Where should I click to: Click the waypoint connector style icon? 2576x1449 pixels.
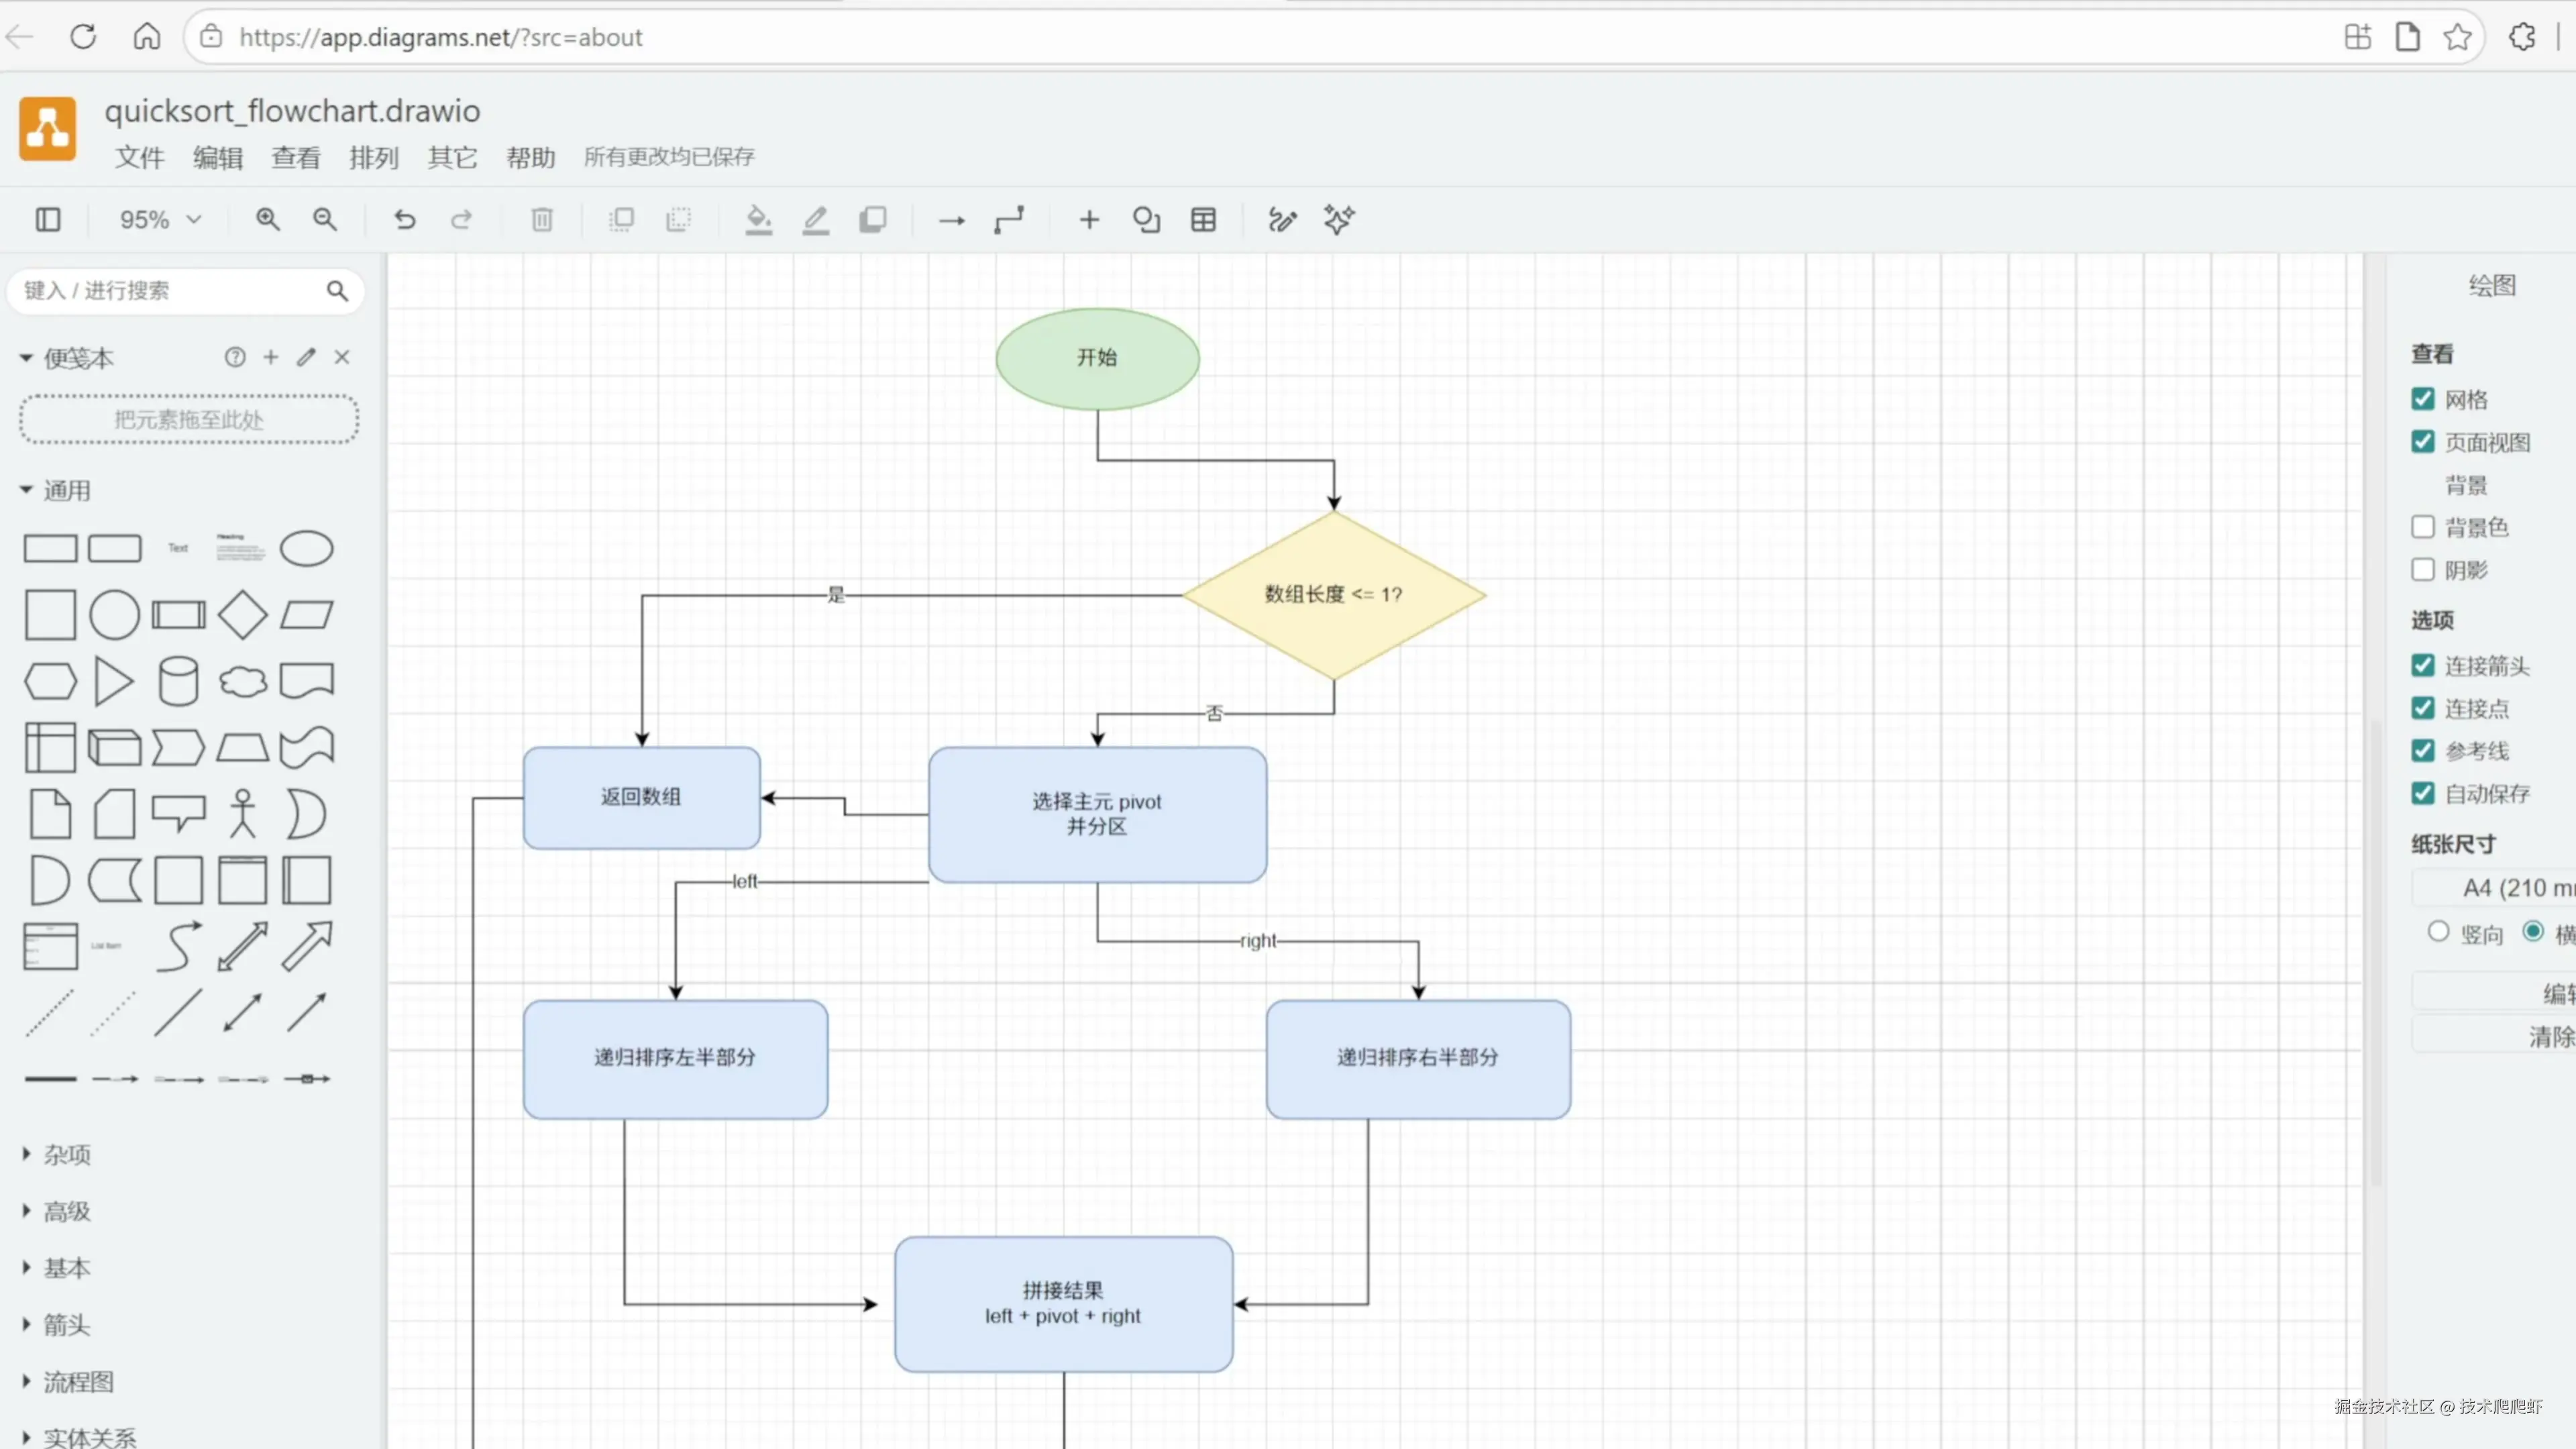point(1009,219)
